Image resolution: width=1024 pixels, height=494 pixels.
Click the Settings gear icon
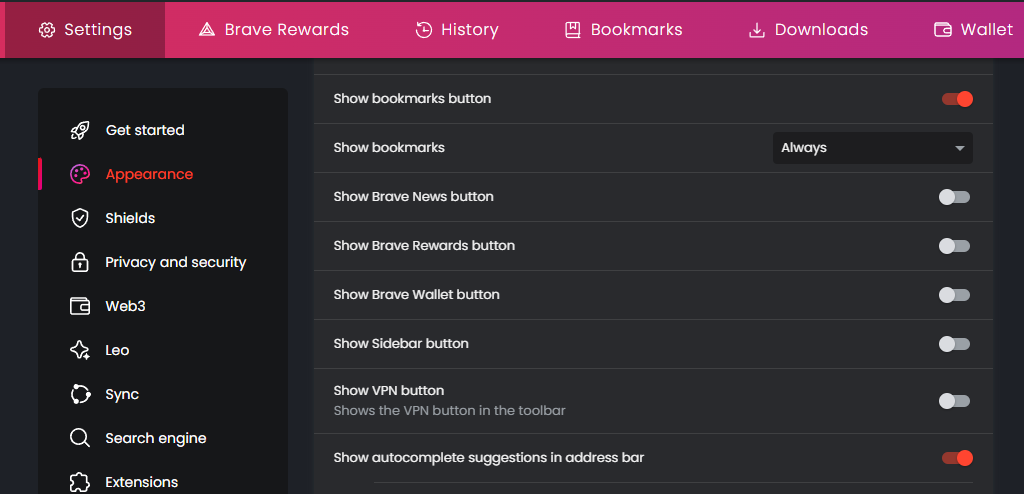47,30
